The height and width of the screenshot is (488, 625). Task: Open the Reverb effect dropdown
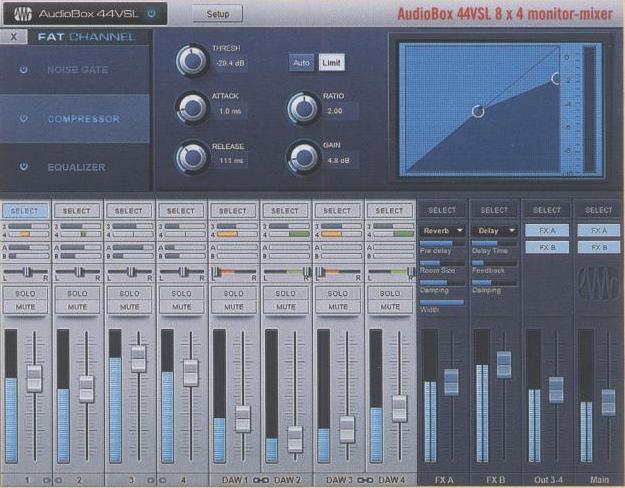[x=442, y=230]
